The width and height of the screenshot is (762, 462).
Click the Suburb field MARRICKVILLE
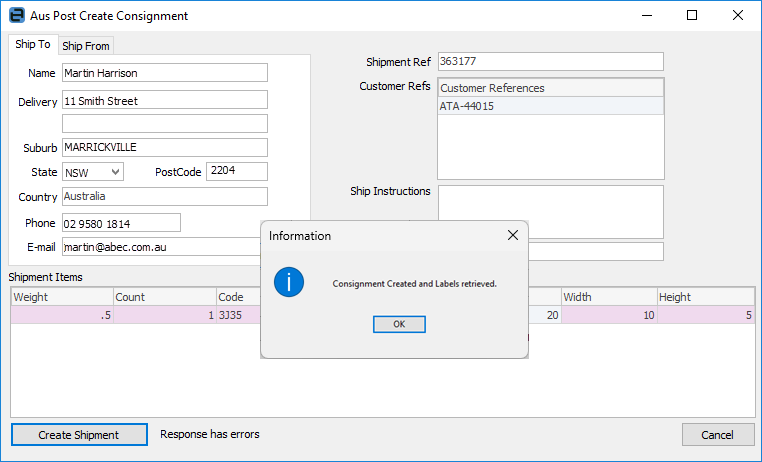[164, 147]
